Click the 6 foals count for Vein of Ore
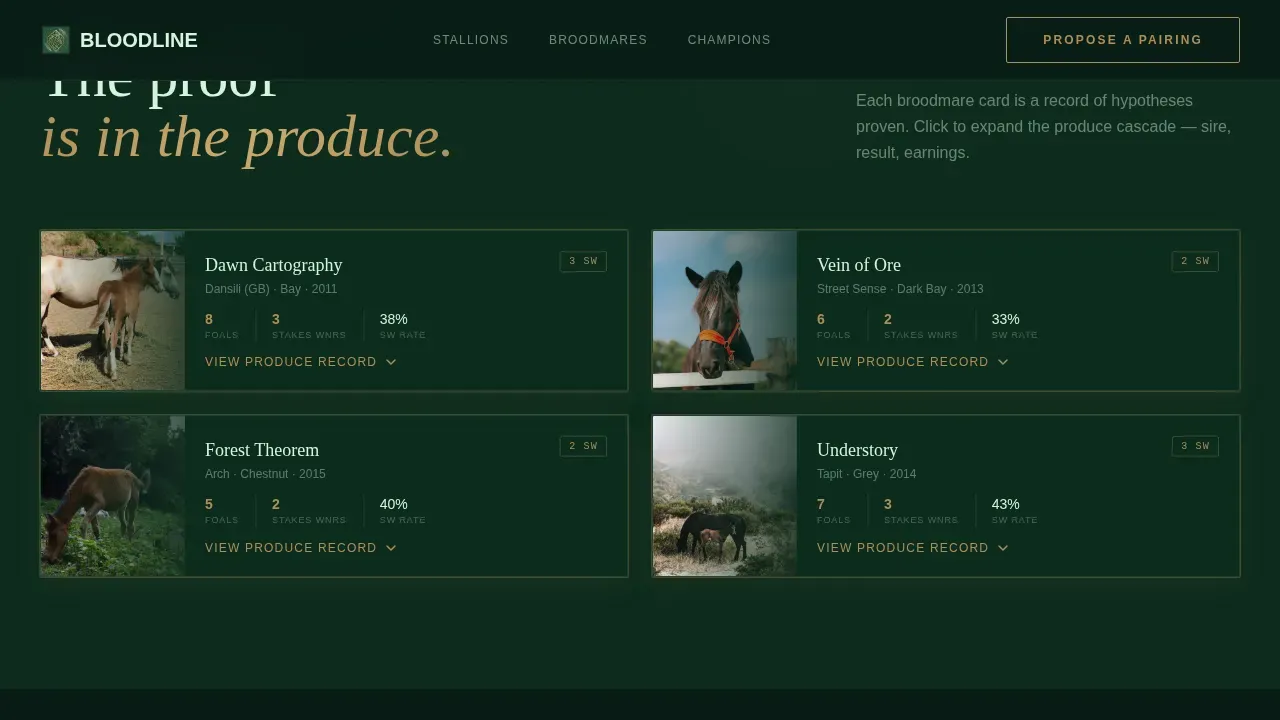Image resolution: width=1280 pixels, height=720 pixels. [x=821, y=319]
